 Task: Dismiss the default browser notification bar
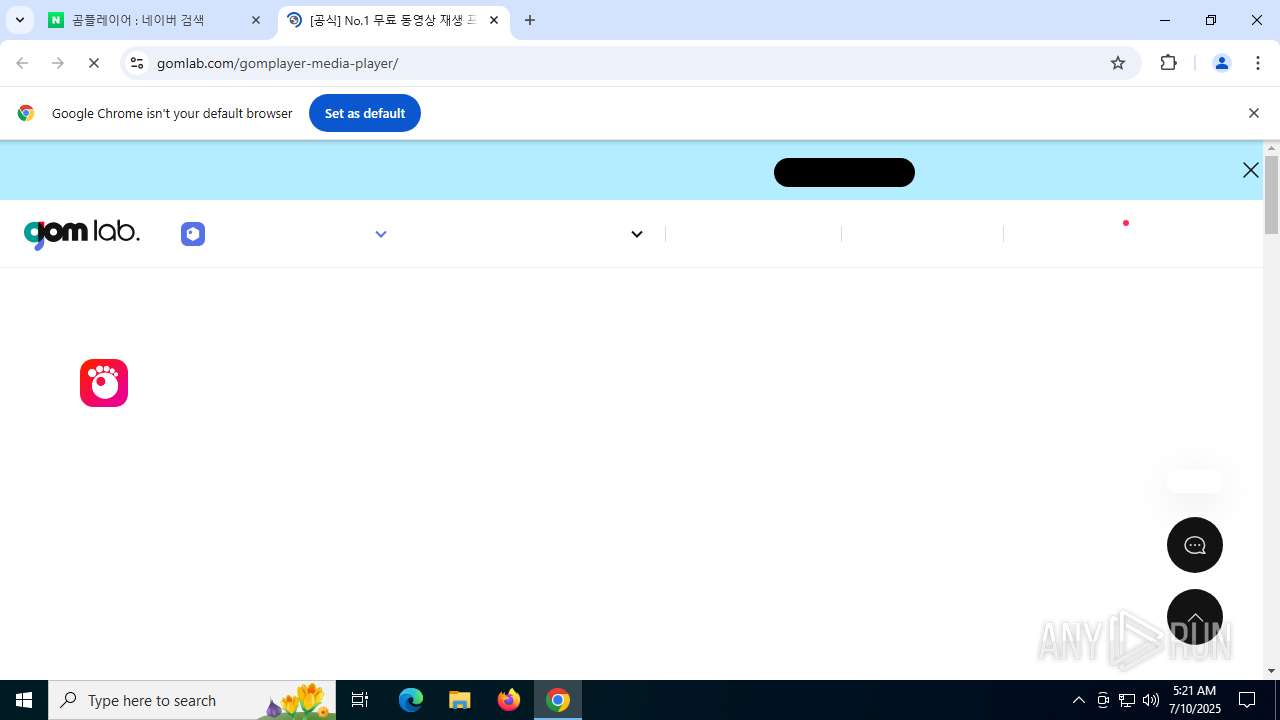1253,113
